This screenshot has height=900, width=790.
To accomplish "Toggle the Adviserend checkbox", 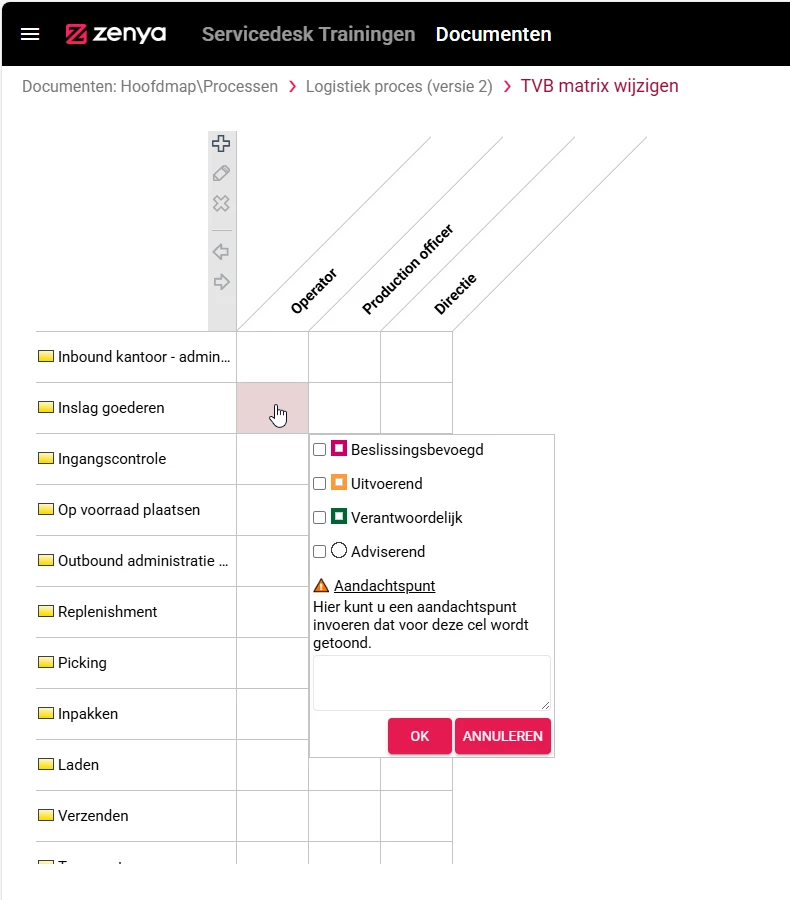I will (x=320, y=552).
